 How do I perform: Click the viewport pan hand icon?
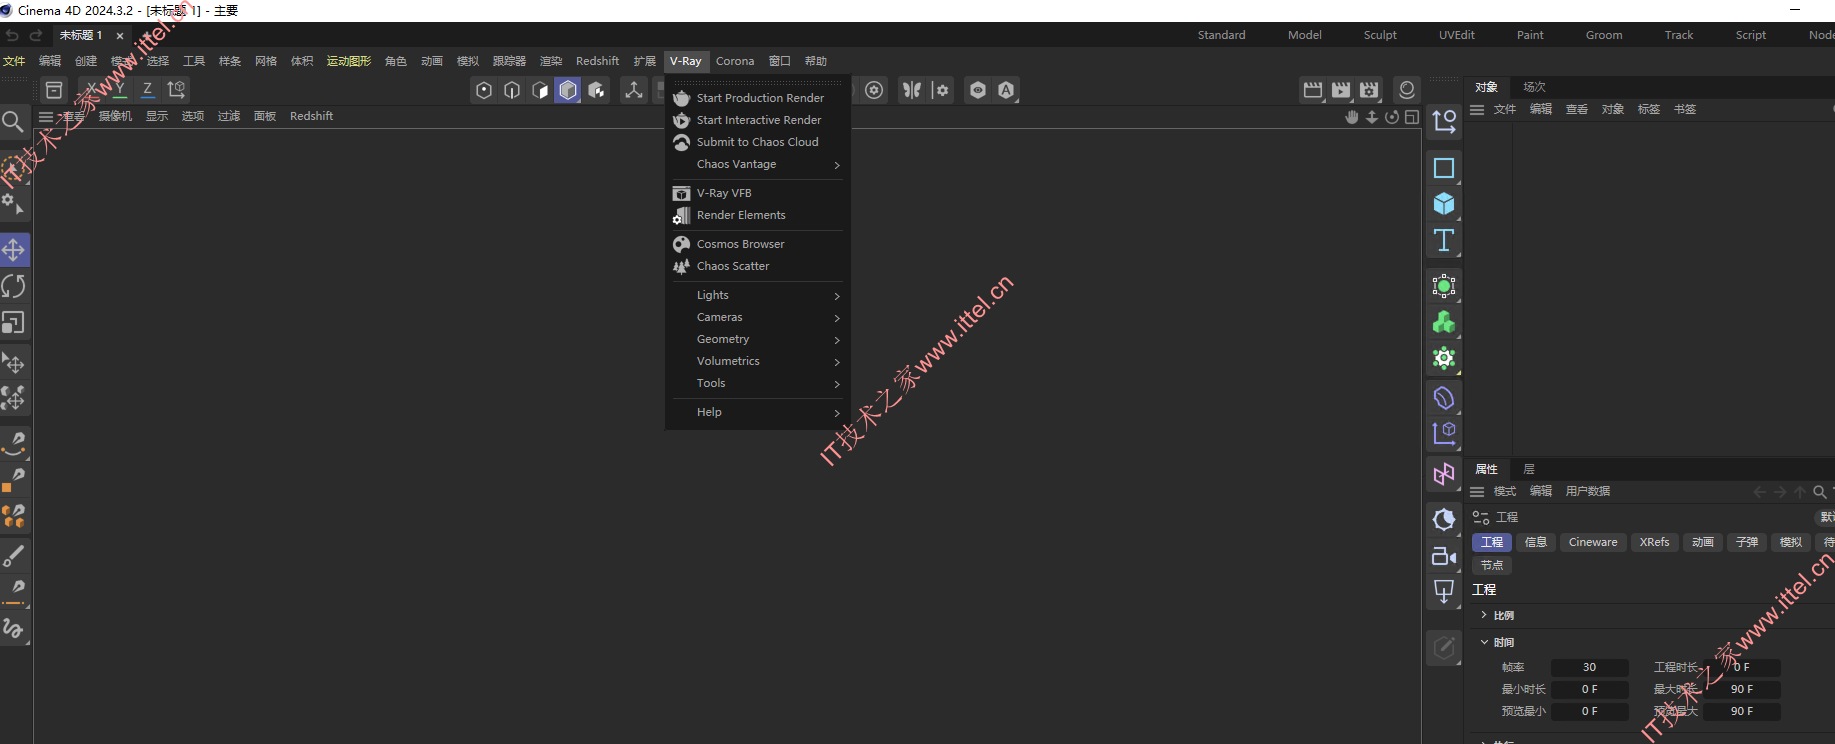[x=1352, y=117]
